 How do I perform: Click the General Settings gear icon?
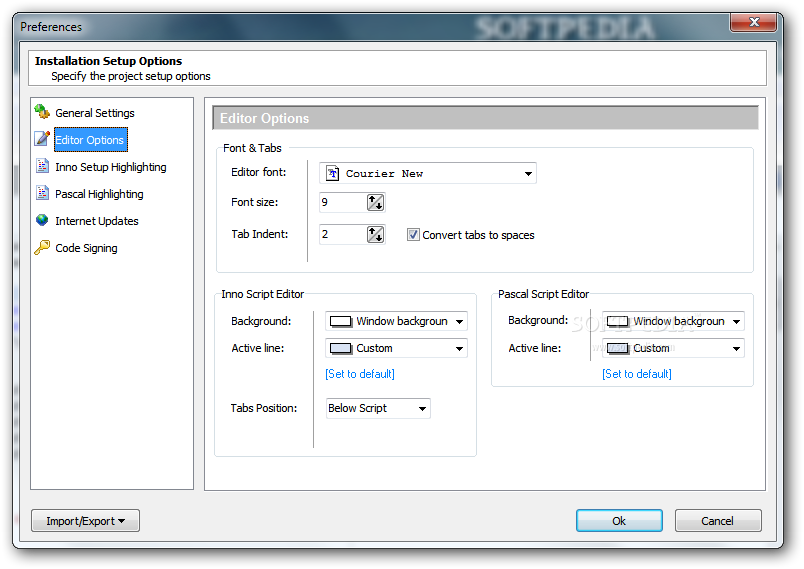coord(42,111)
